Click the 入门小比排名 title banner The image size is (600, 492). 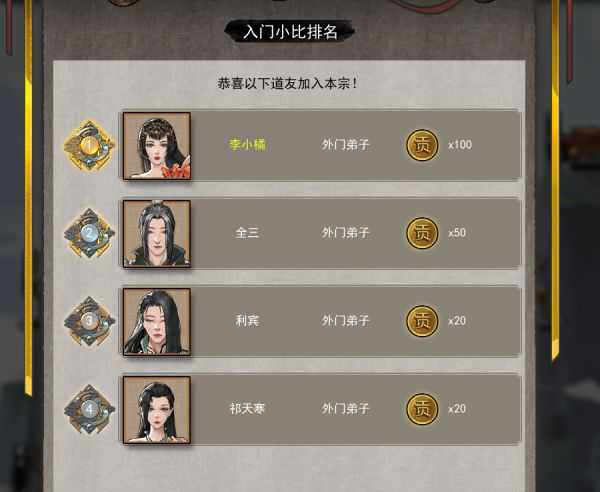290,31
